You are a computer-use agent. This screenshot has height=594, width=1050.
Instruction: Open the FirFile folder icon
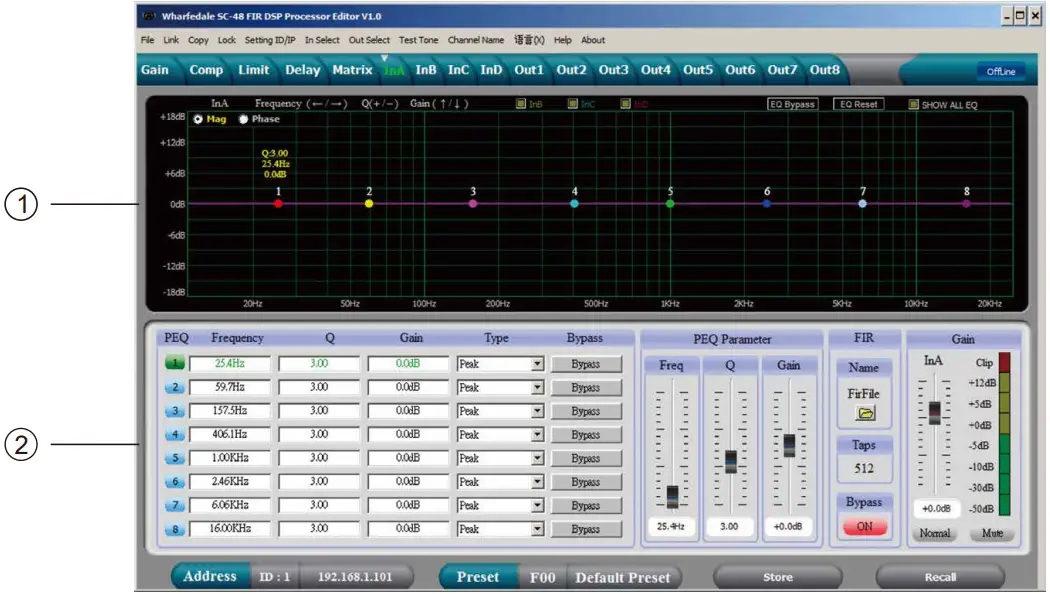tap(863, 412)
